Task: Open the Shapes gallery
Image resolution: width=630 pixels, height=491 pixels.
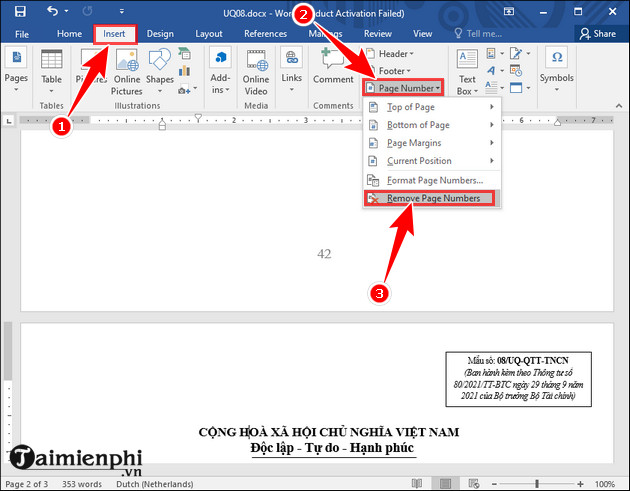Action: point(160,72)
